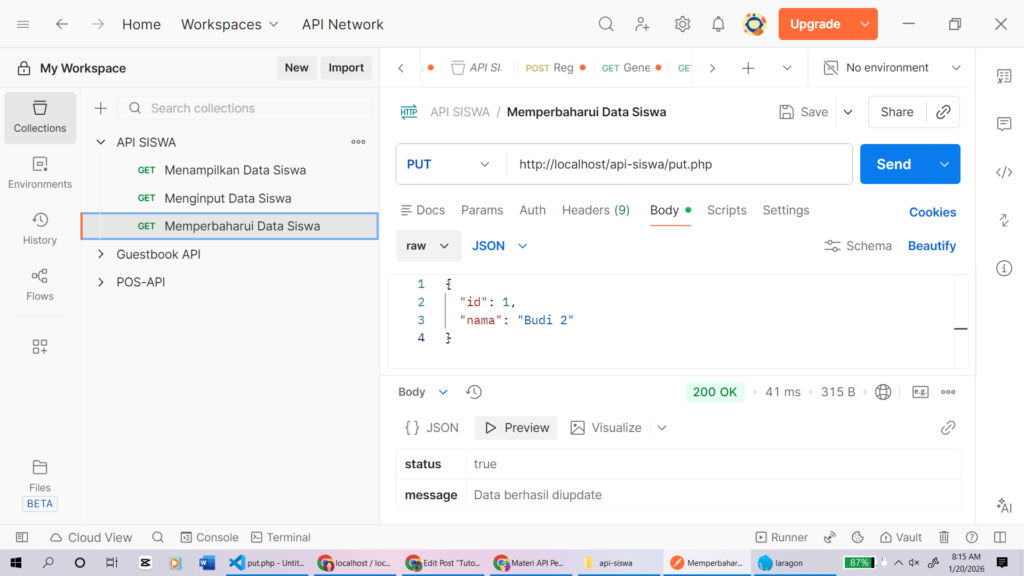
Task: Click the Beautify link
Action: pos(931,246)
